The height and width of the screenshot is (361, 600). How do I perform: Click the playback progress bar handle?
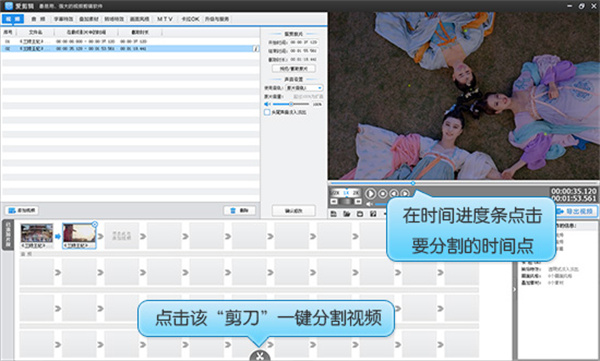click(413, 183)
